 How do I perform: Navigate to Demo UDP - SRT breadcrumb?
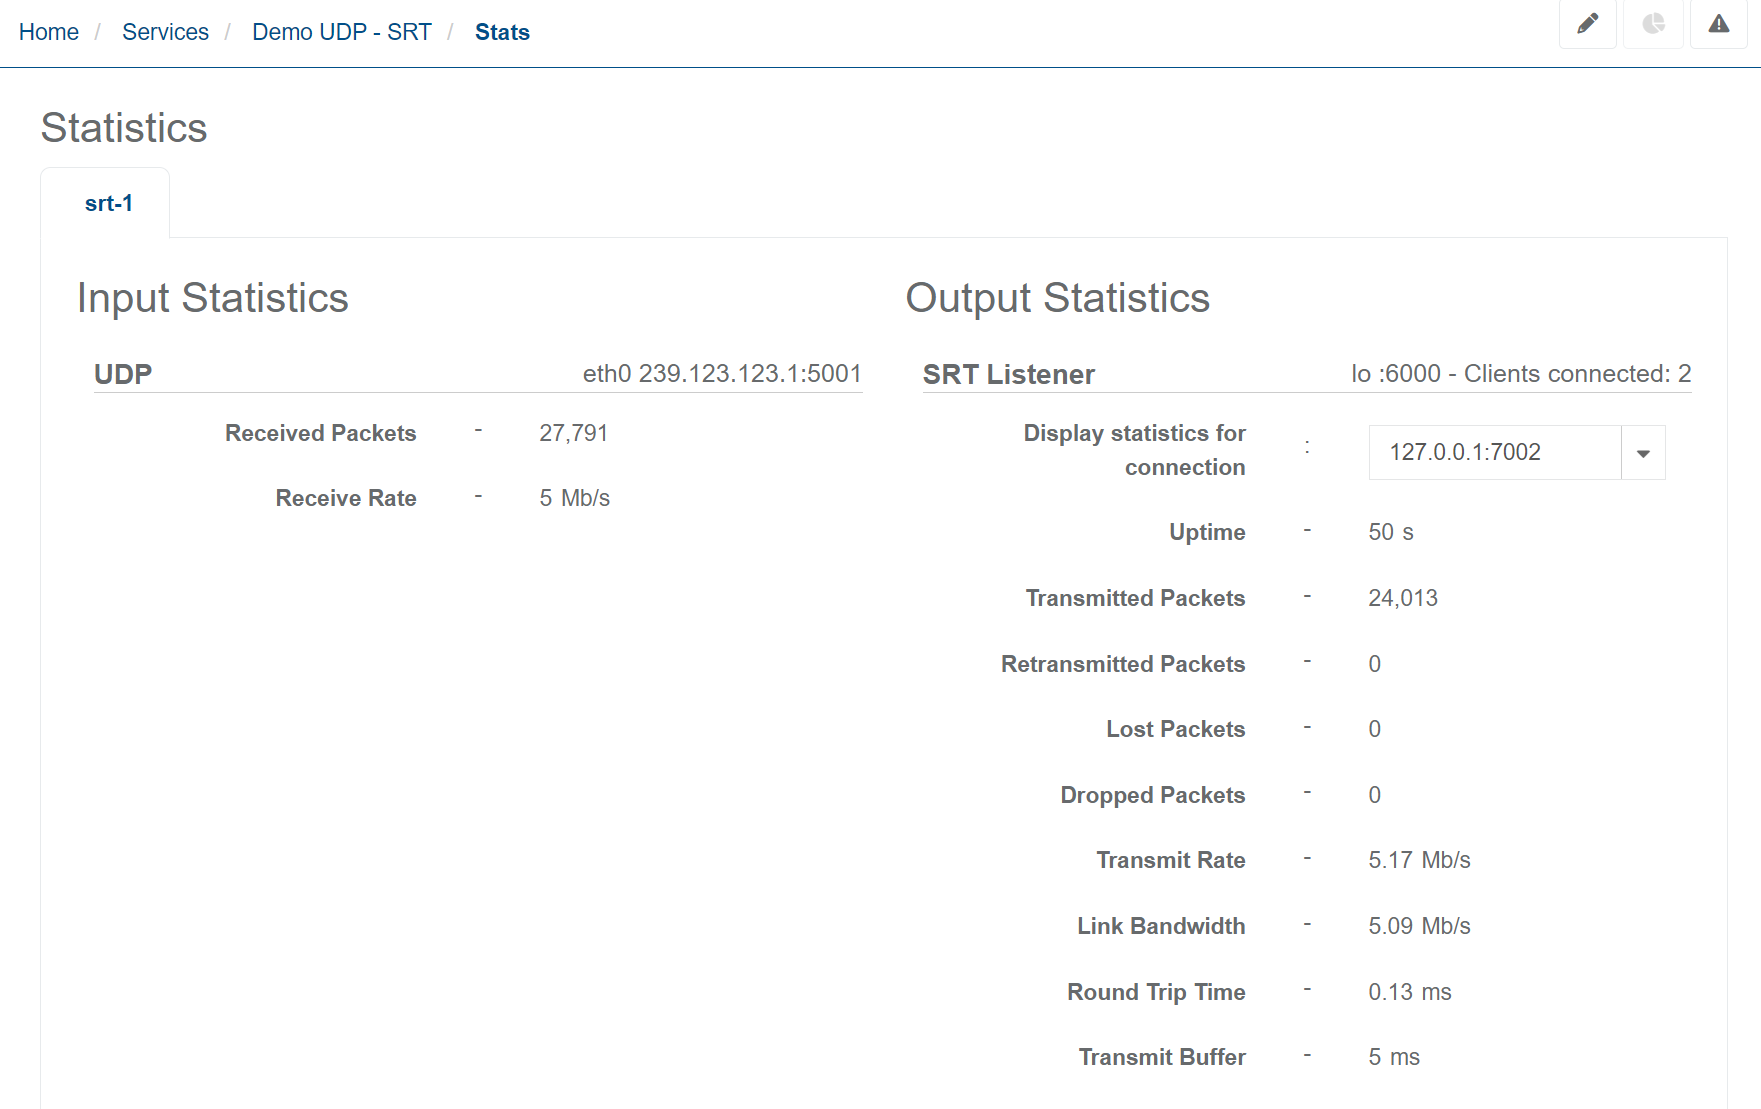(341, 32)
